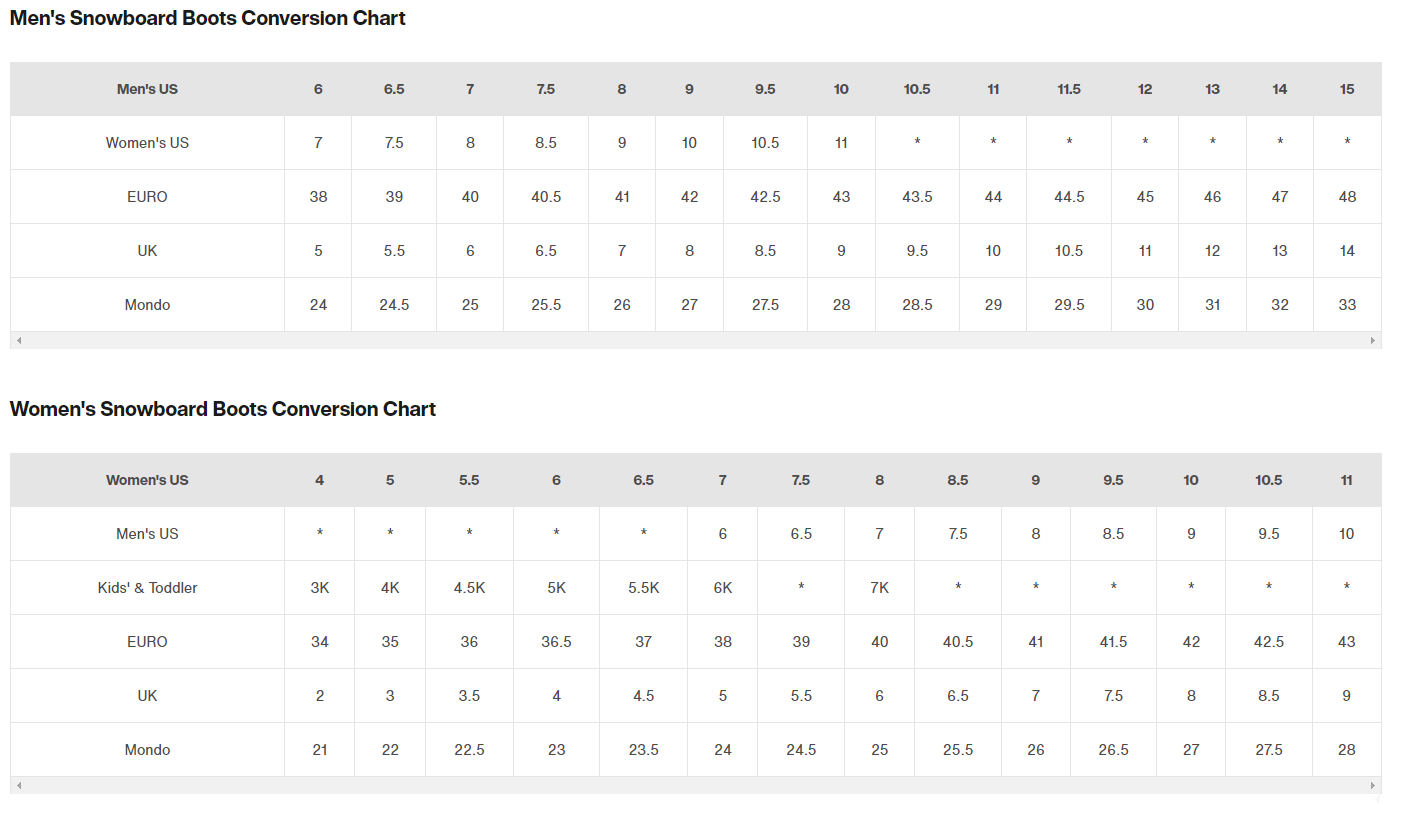Viewport: 1403px width, 818px height.
Task: Click the bold Women's US header of the women's chart
Action: coord(147,480)
